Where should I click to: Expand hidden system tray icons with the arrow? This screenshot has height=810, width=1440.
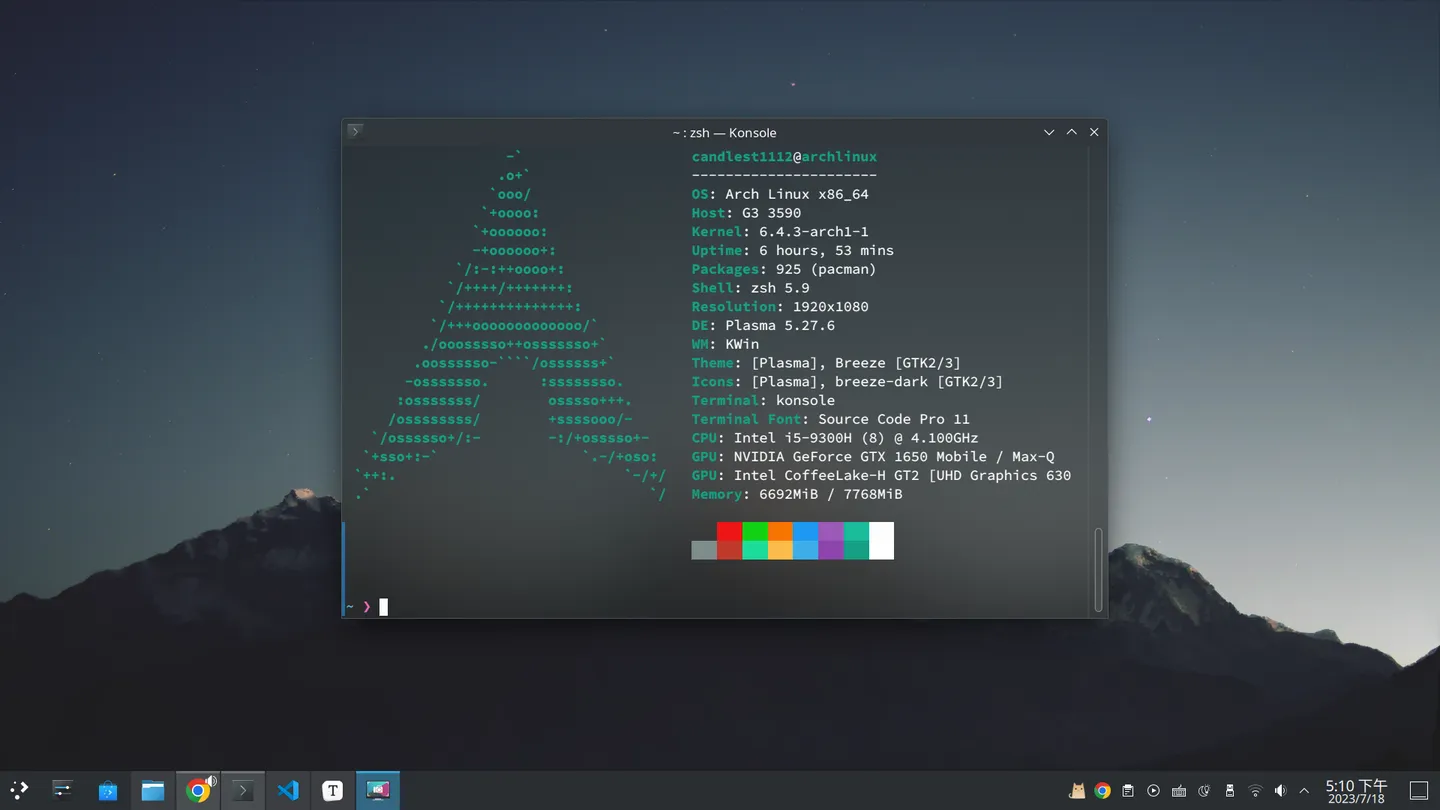[1305, 790]
